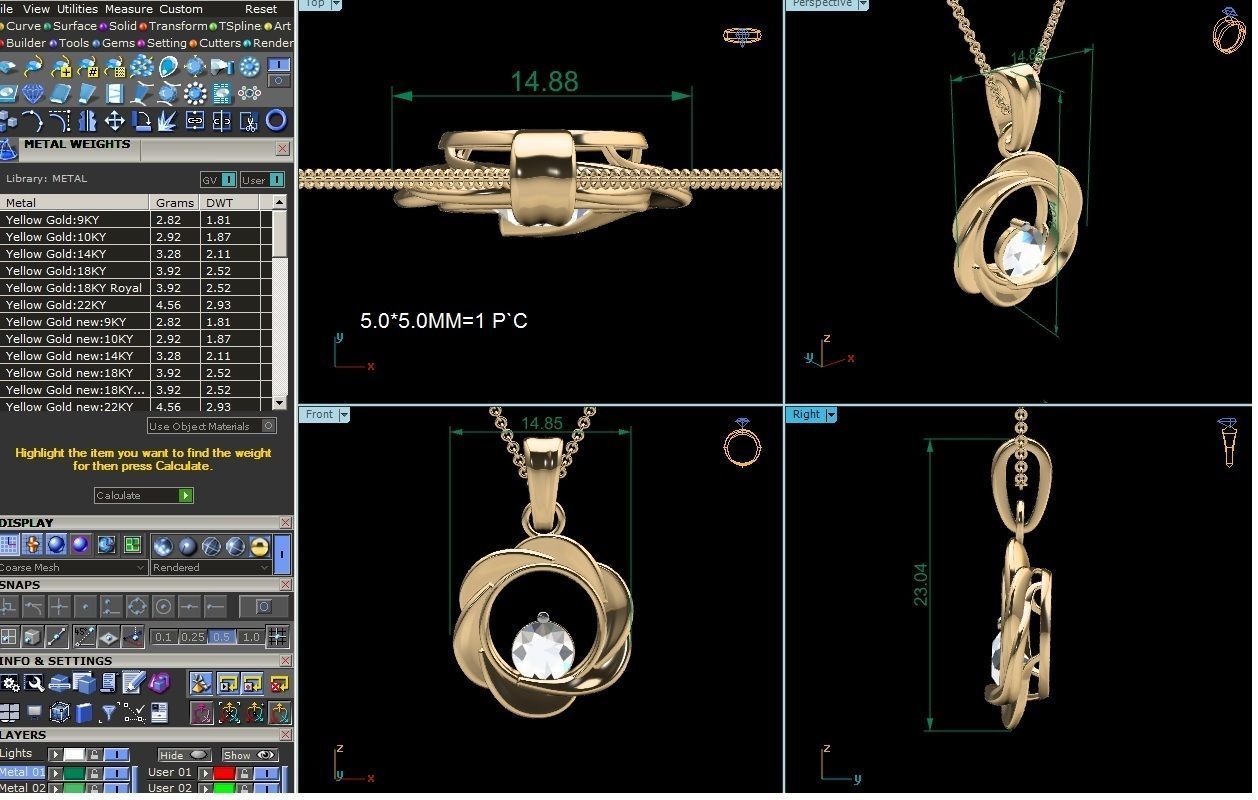The width and height of the screenshot is (1258, 800).
Task: Select the round halo gem ring icon
Action: tap(250, 66)
